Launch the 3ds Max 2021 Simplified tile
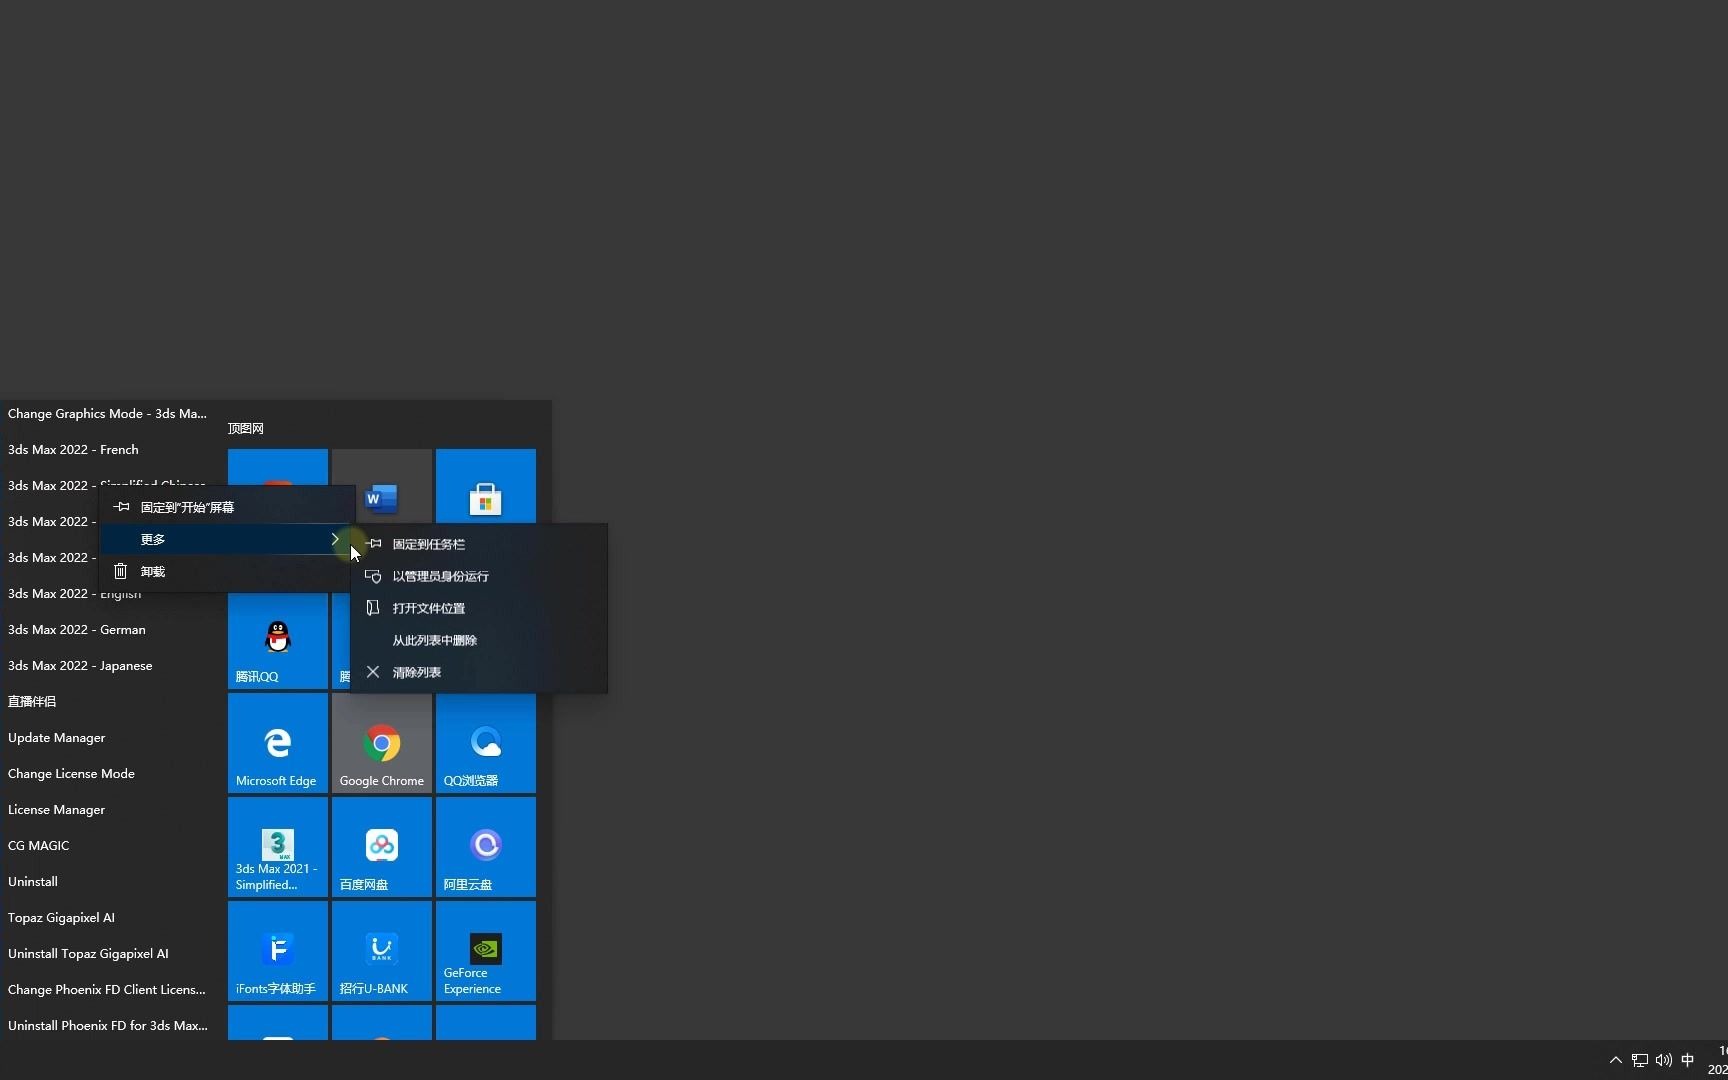Screen dimensions: 1728x1080 coord(278,847)
